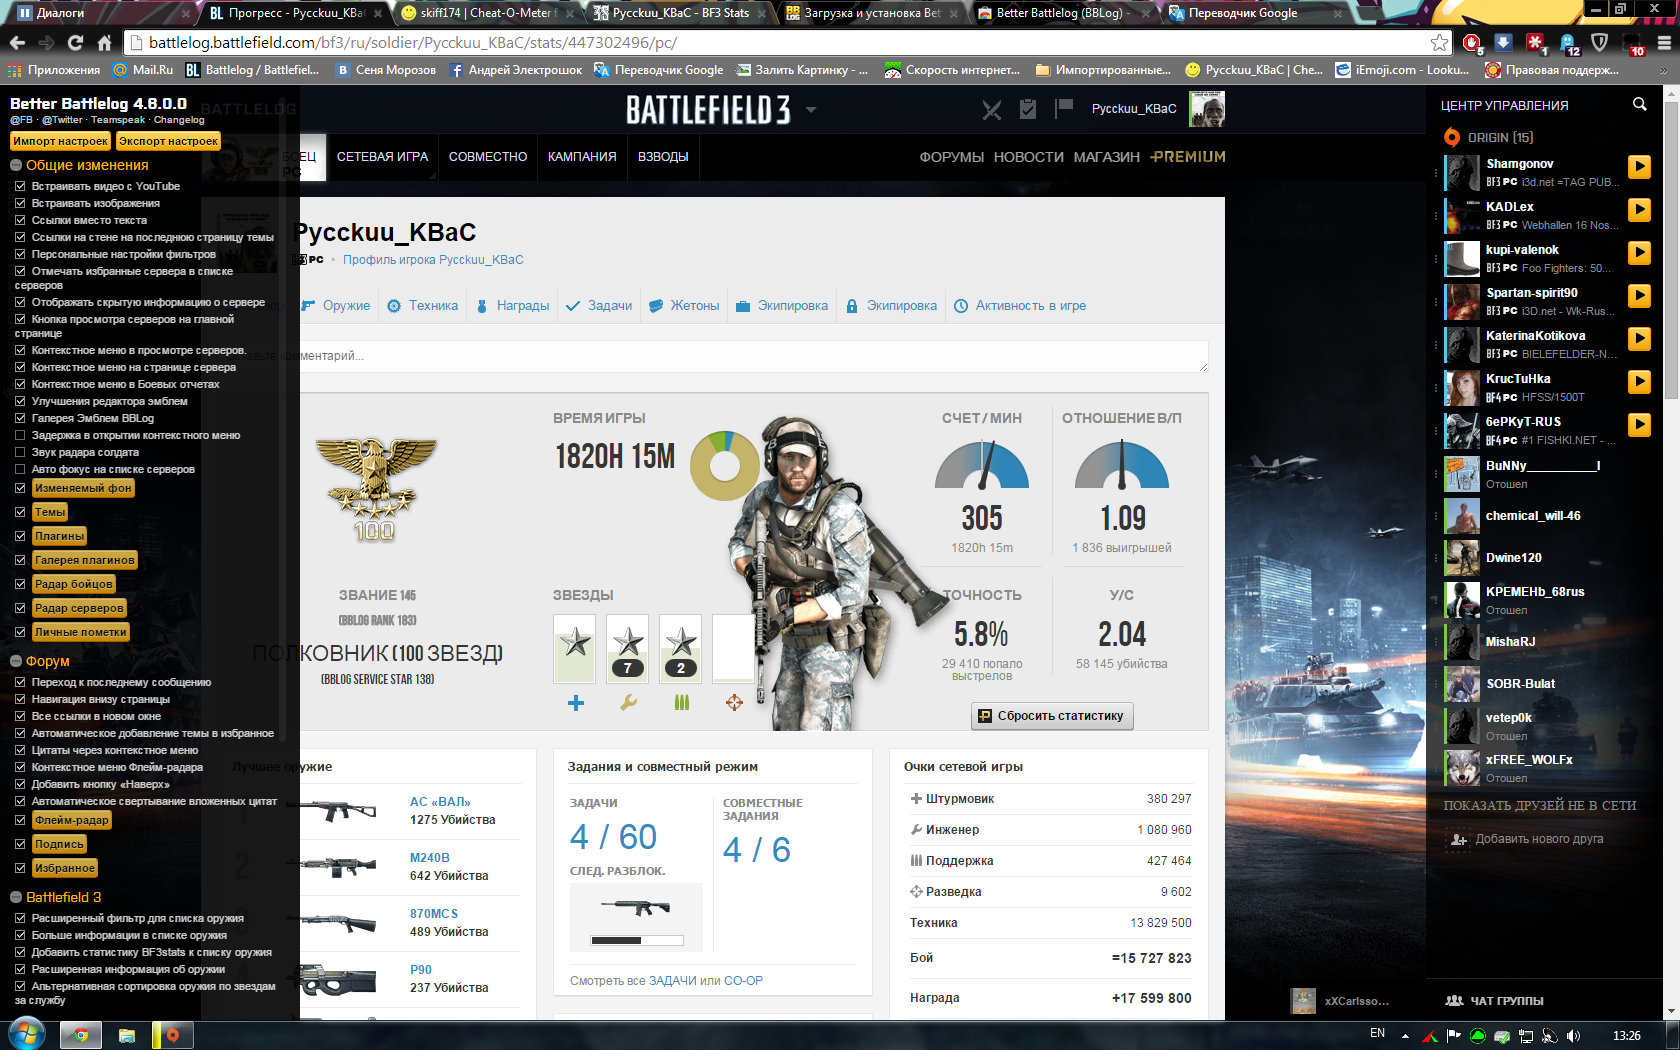Image resolution: width=1680 pixels, height=1050 pixels.
Task: Toggle Встраивать изображения checkbox
Action: [x=20, y=203]
